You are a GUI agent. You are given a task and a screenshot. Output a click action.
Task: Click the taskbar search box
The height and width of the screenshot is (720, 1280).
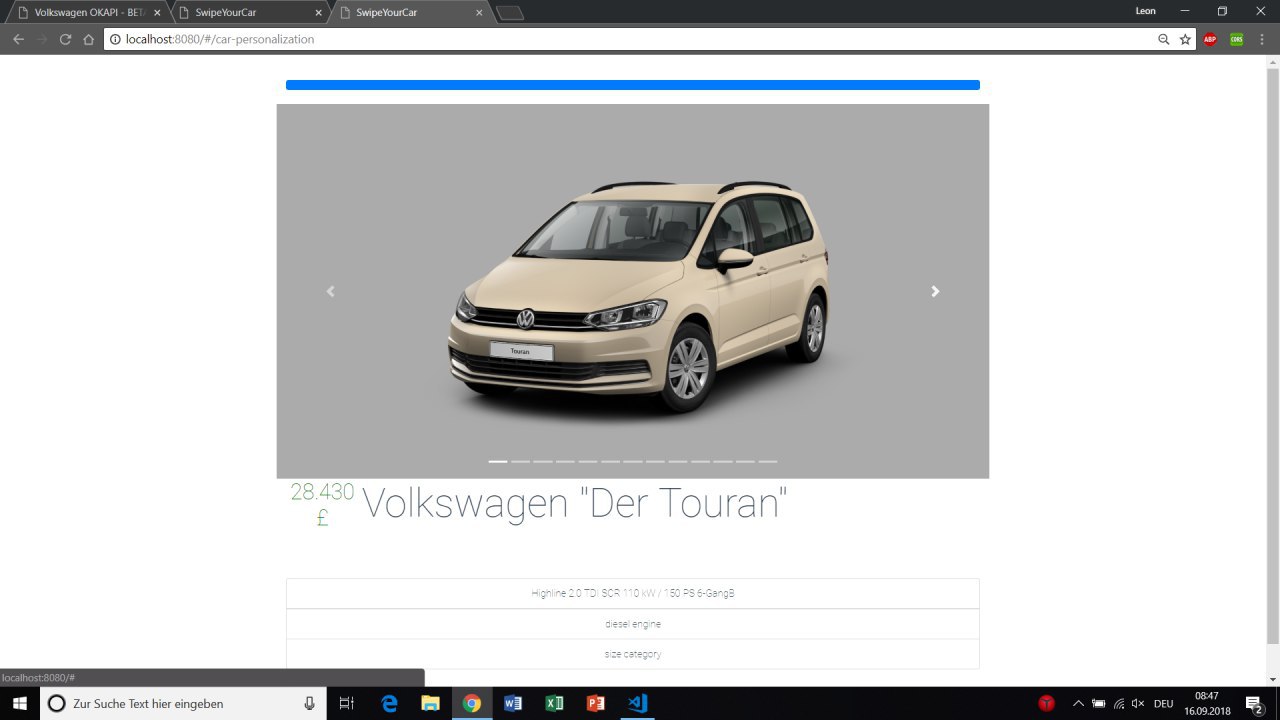pyautogui.click(x=183, y=703)
